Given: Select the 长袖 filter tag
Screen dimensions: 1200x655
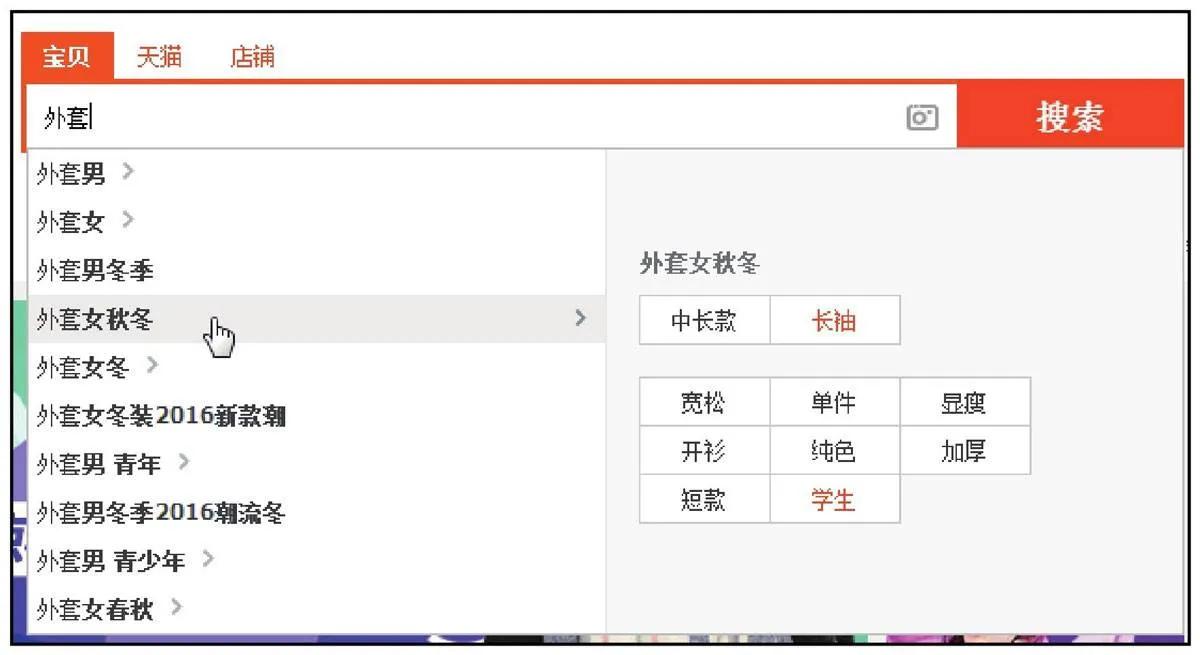Looking at the screenshot, I should tap(836, 320).
